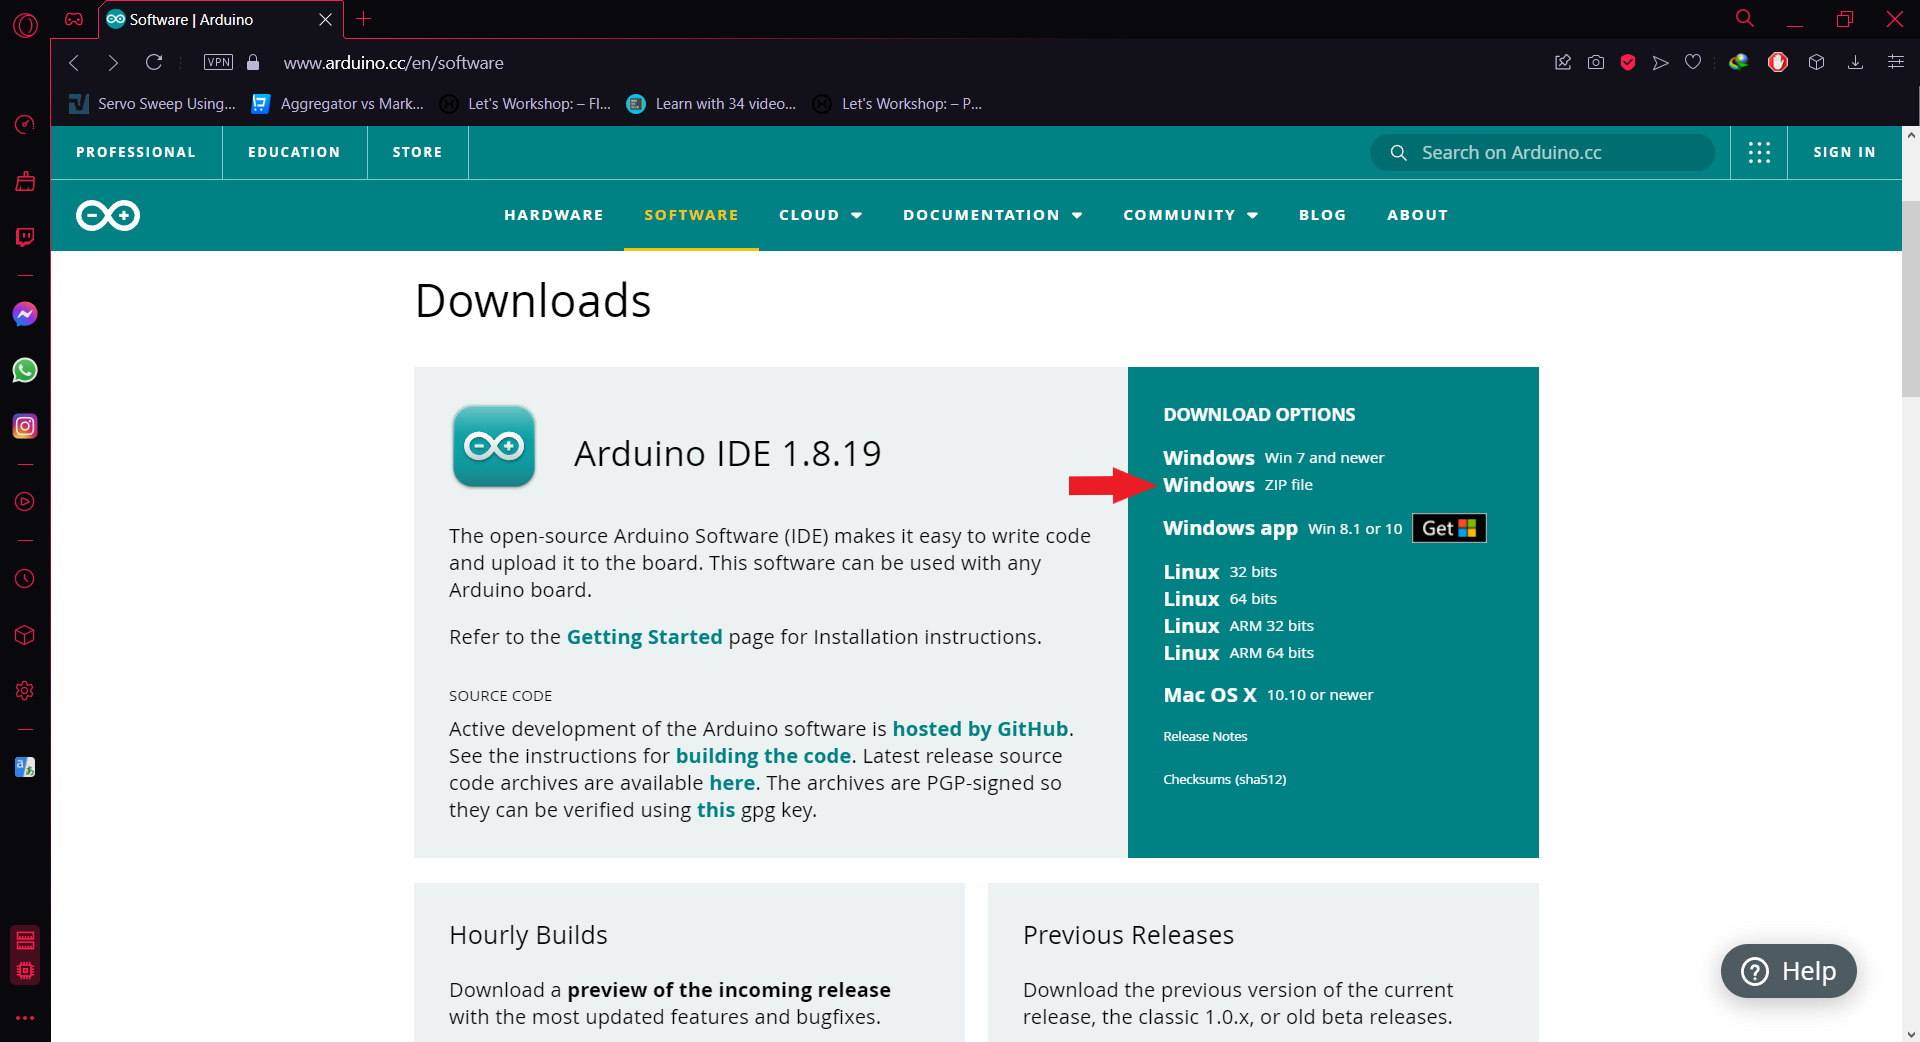1920x1042 pixels.
Task: Open the PROFESSIONAL section
Action: pos(136,152)
